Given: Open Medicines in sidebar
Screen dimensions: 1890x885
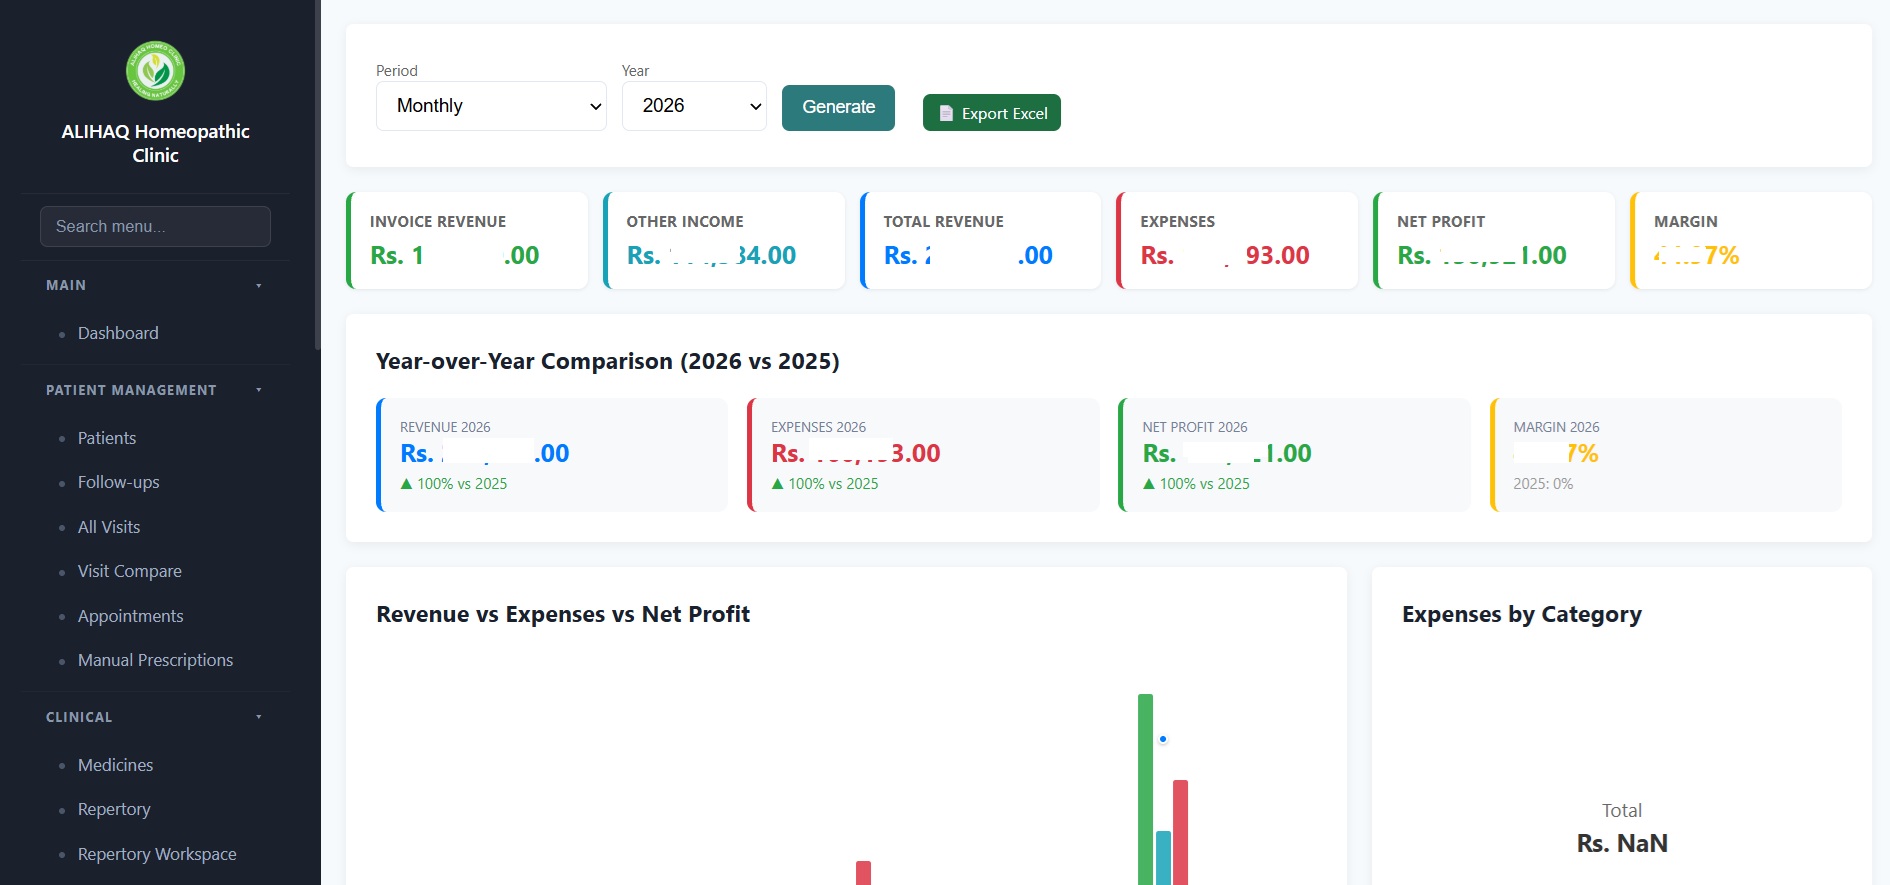Looking at the screenshot, I should coord(116,765).
